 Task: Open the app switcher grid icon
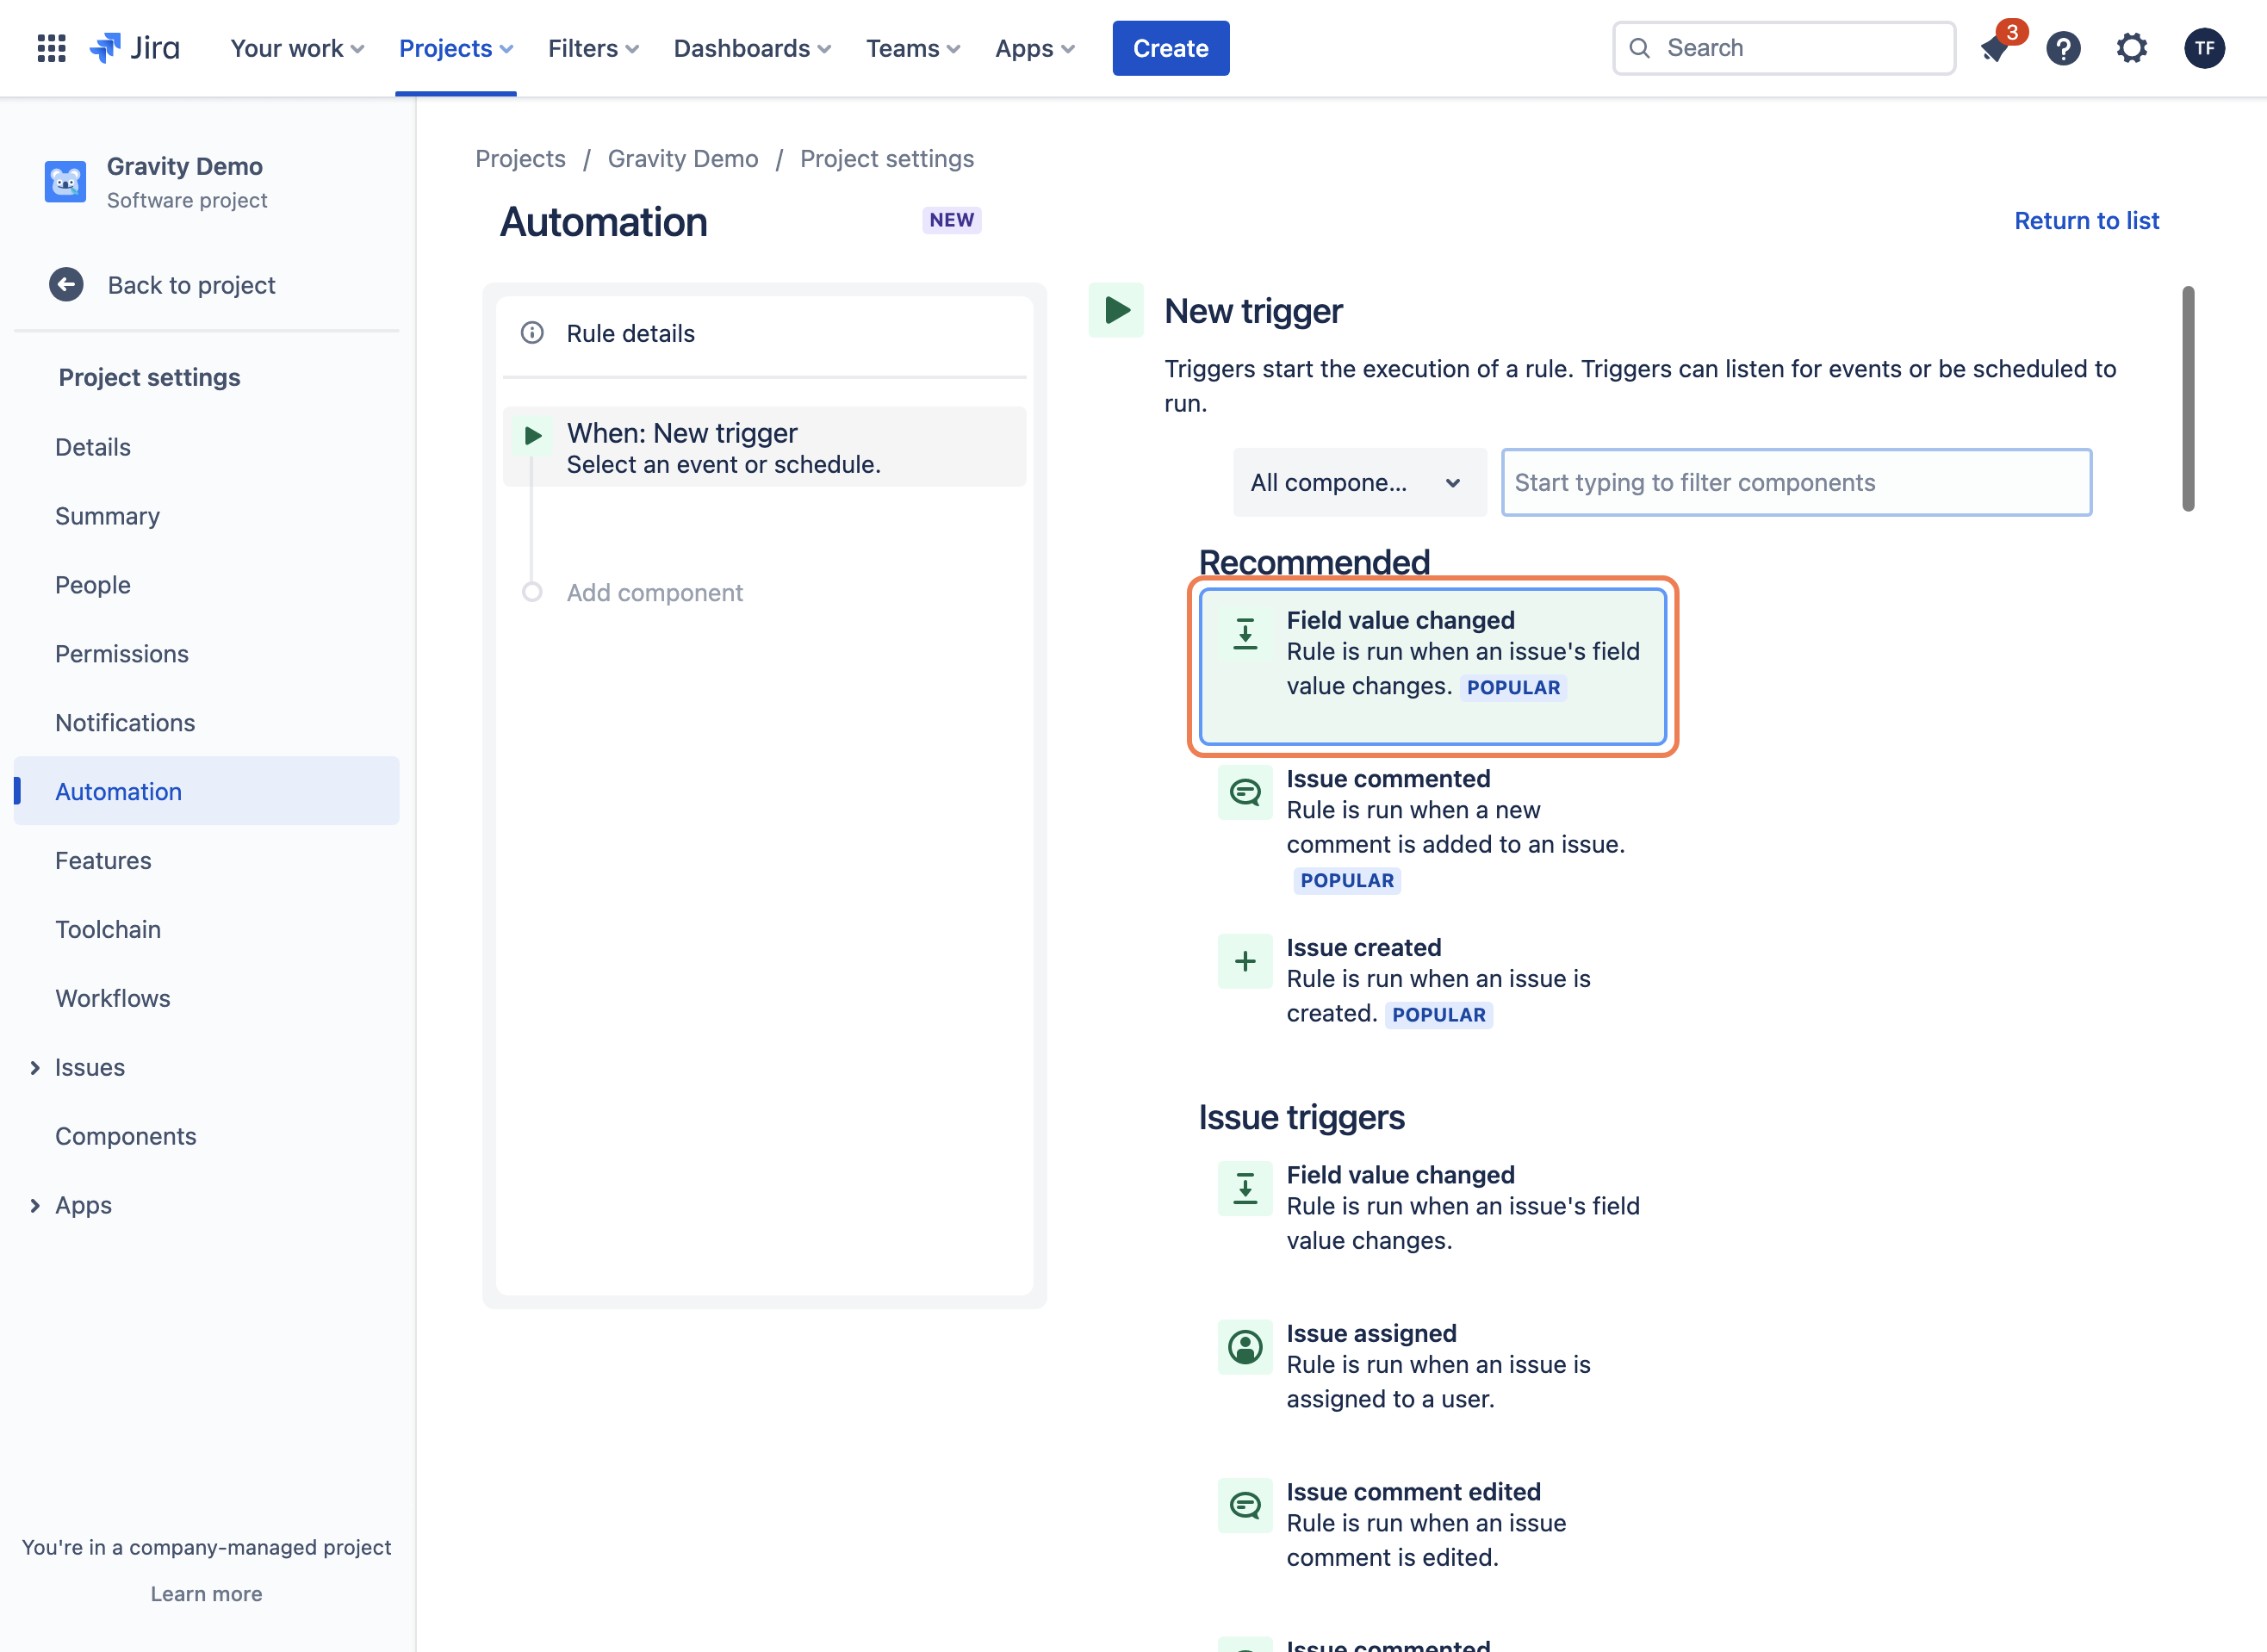[51, 48]
